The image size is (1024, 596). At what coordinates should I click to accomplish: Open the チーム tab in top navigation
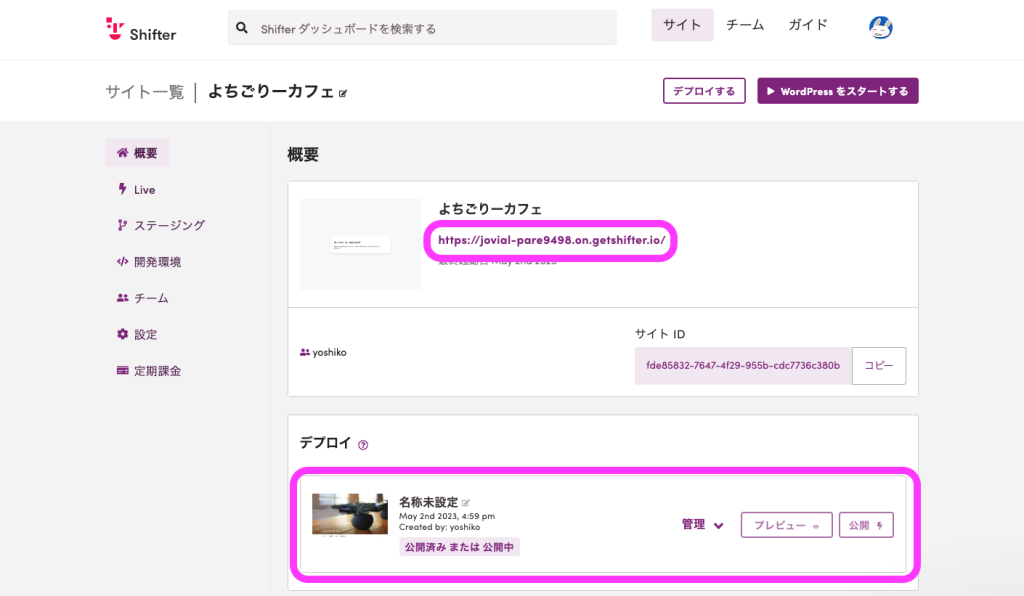click(744, 25)
